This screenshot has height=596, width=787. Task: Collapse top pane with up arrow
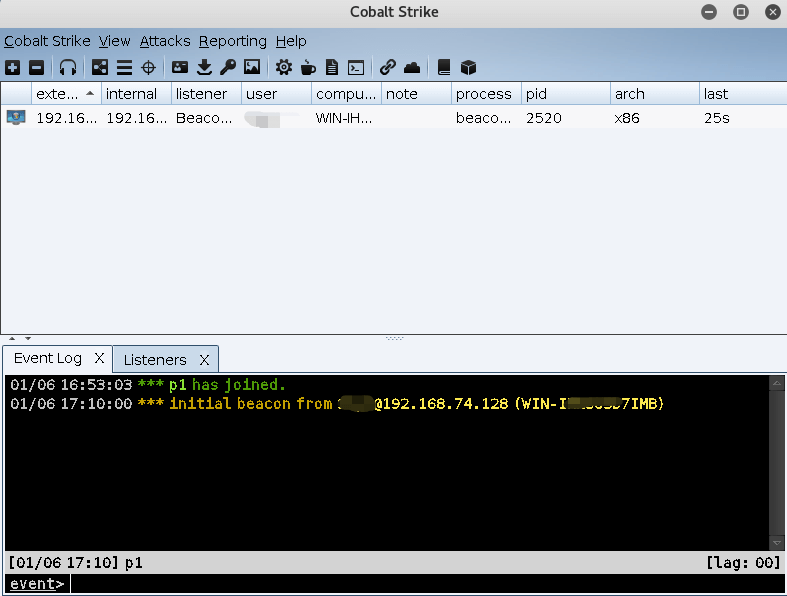click(12, 338)
